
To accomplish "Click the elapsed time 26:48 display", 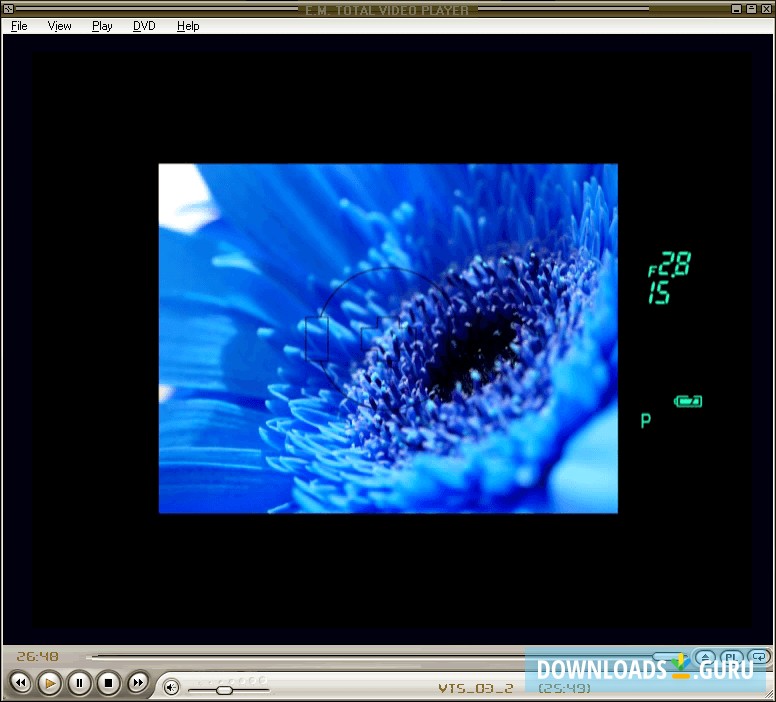I will 38,656.
